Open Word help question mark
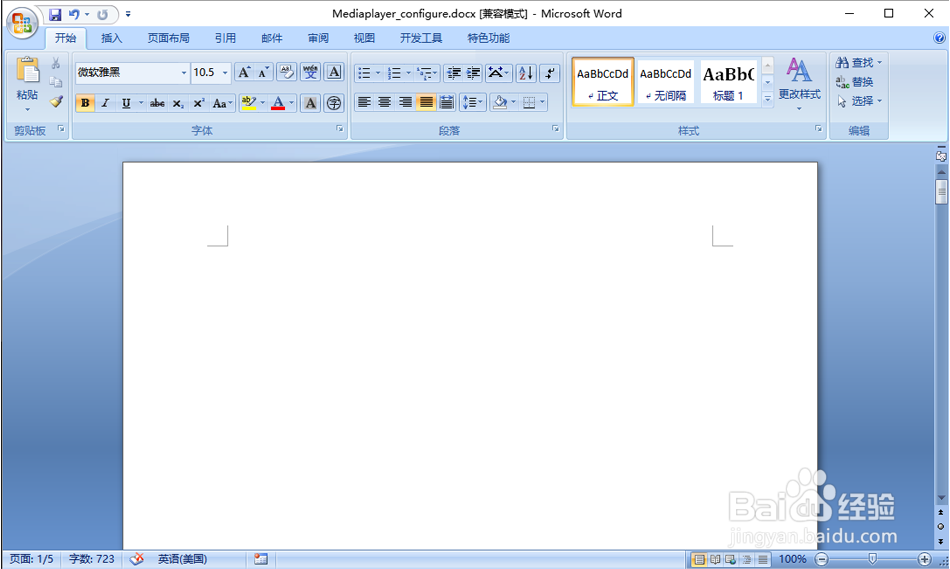This screenshot has width=950, height=569. click(x=939, y=38)
